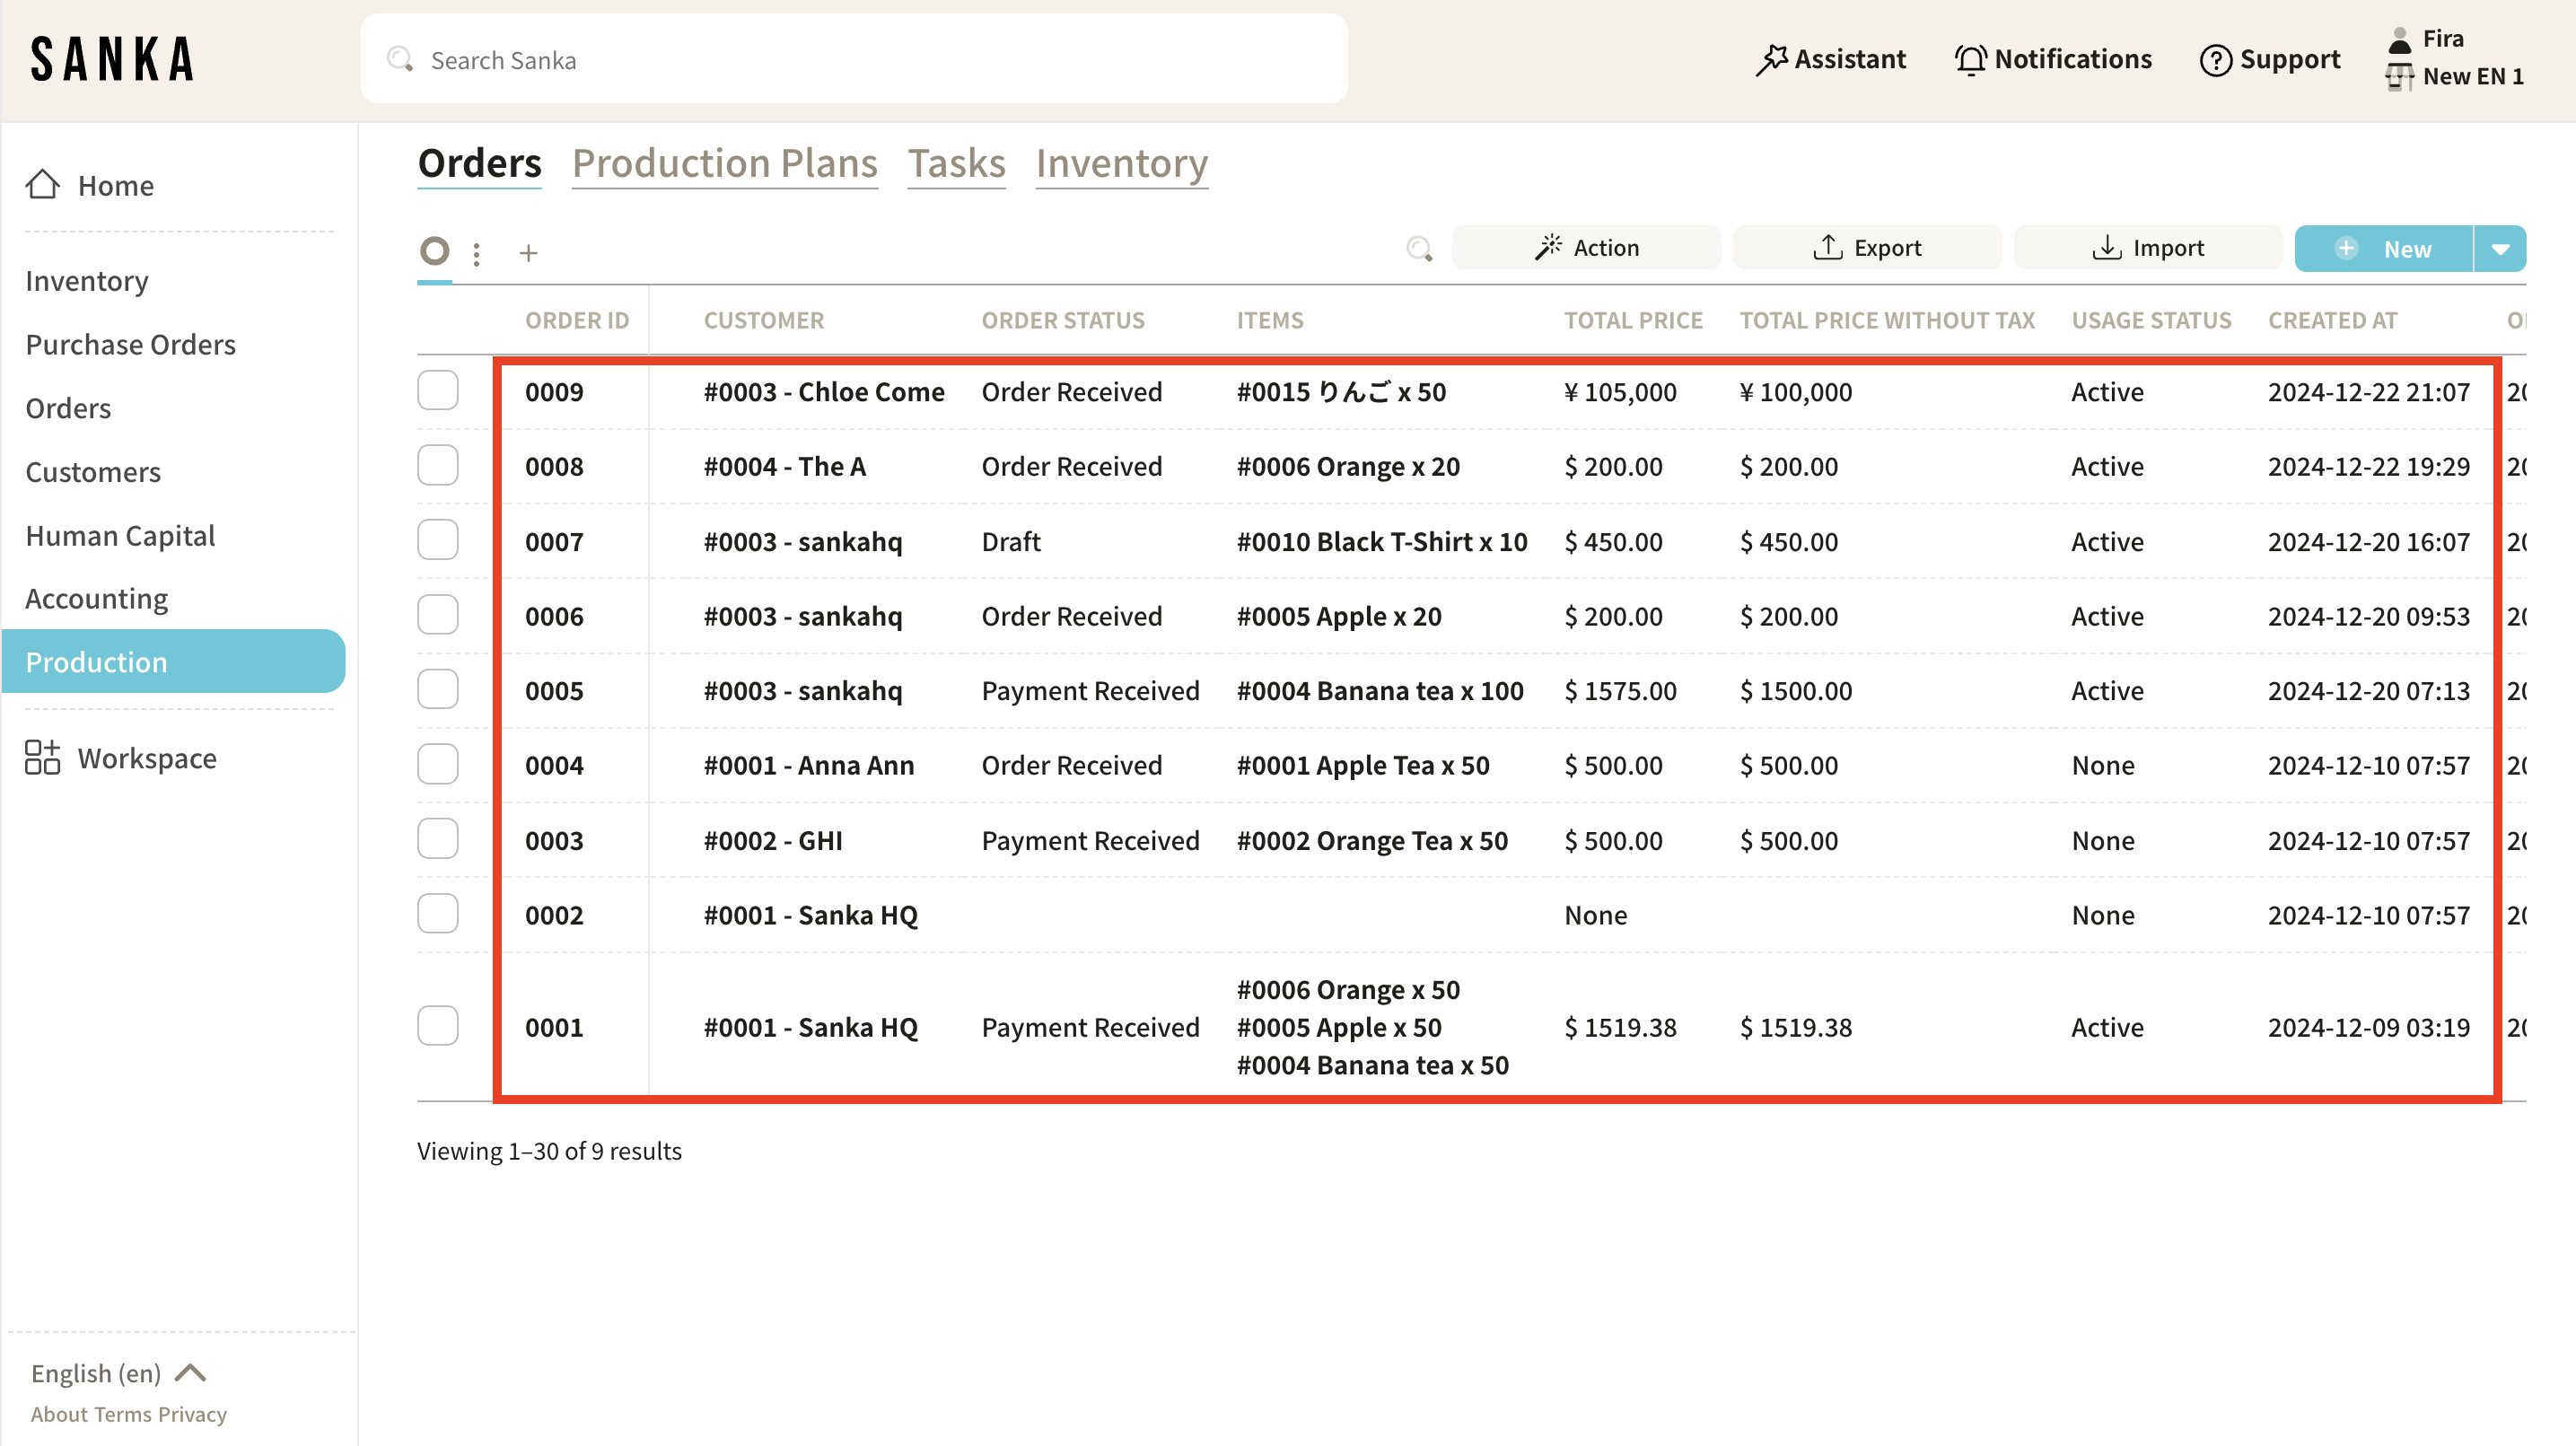Switch to the Production Plans tab
Screen dimensions: 2576x1446
pos(724,164)
